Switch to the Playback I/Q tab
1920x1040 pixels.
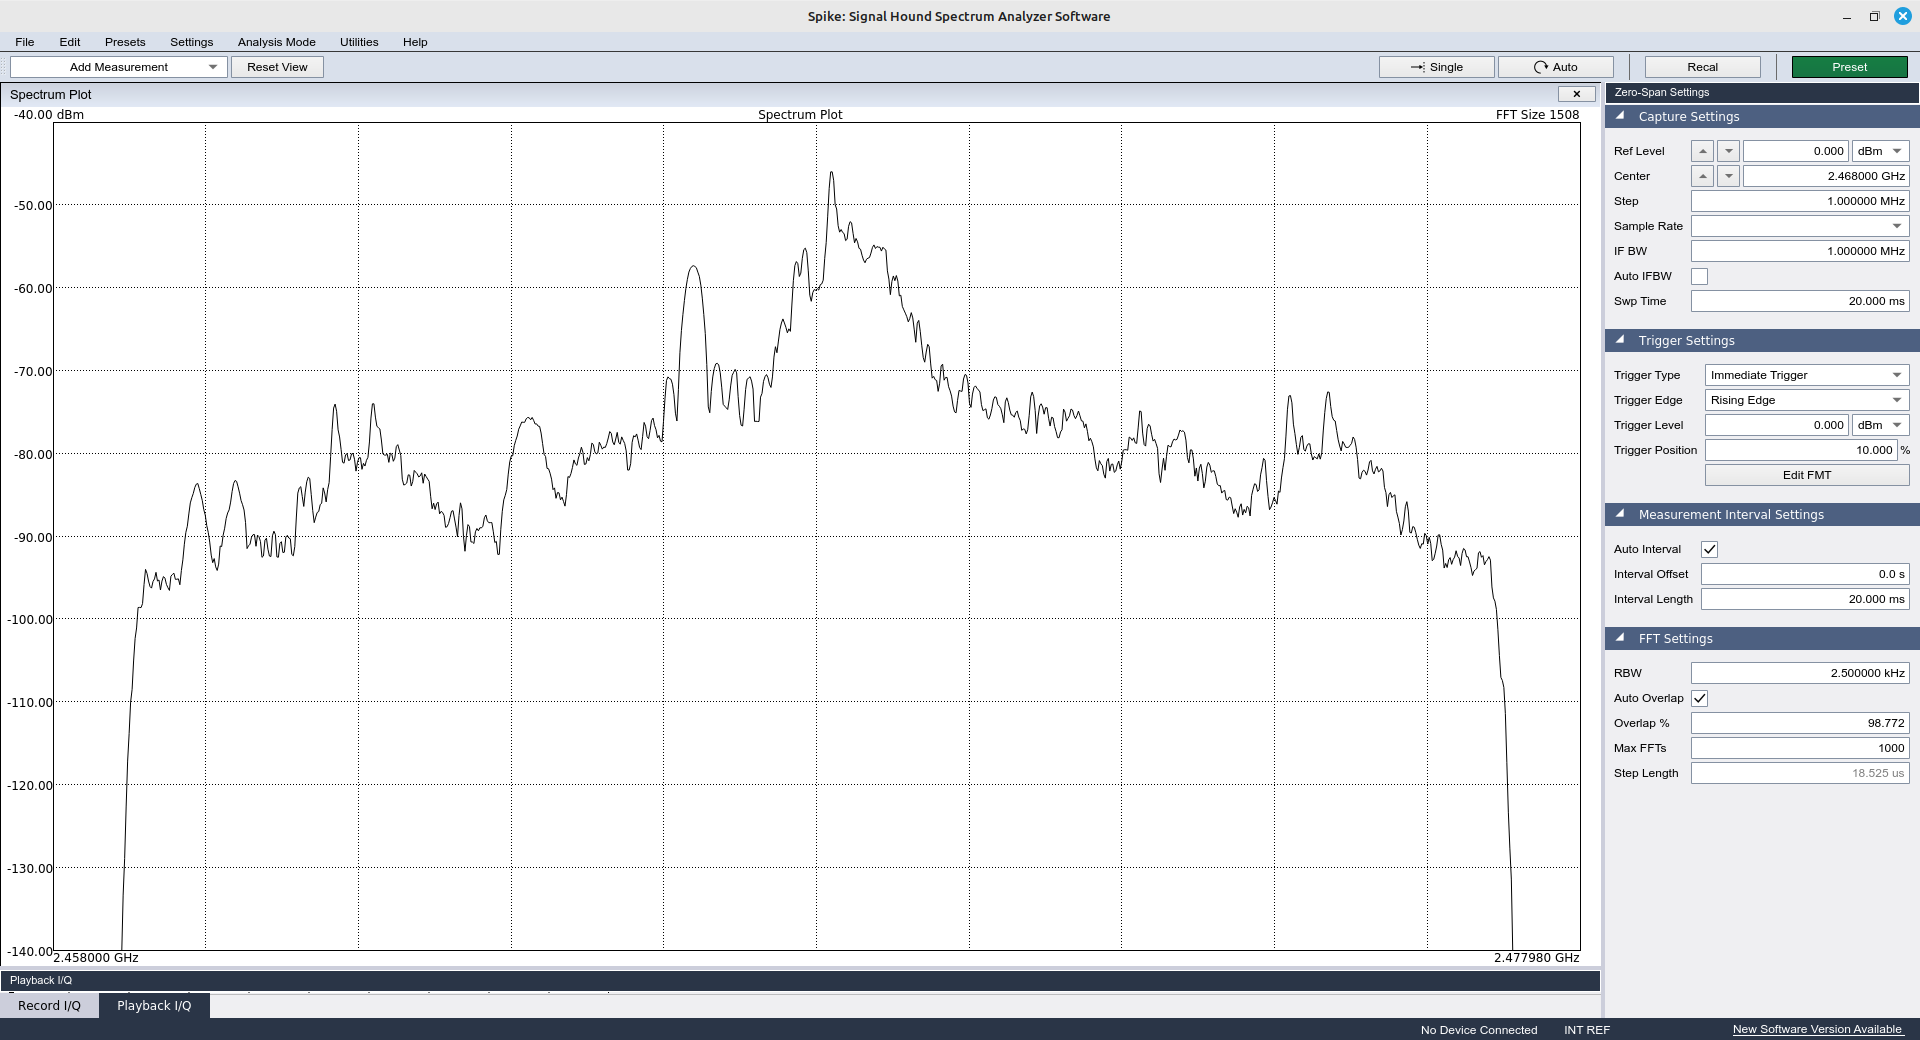(x=154, y=1005)
